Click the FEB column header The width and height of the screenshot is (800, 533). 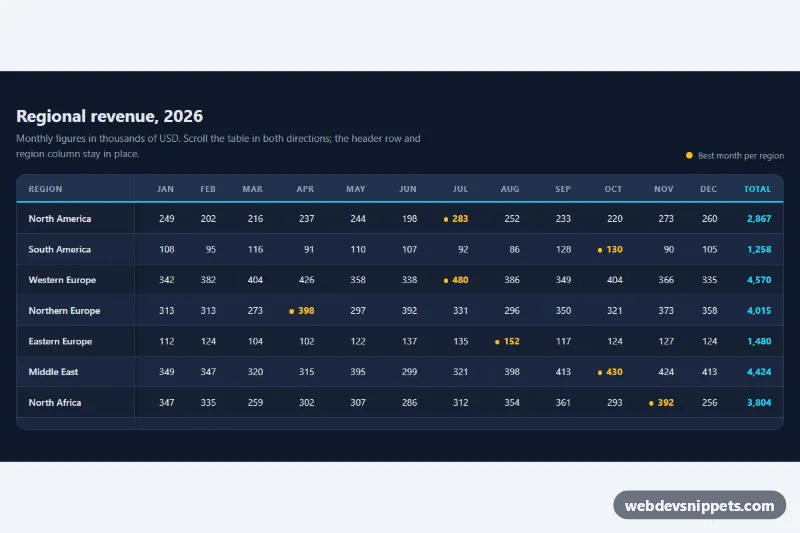(208, 189)
